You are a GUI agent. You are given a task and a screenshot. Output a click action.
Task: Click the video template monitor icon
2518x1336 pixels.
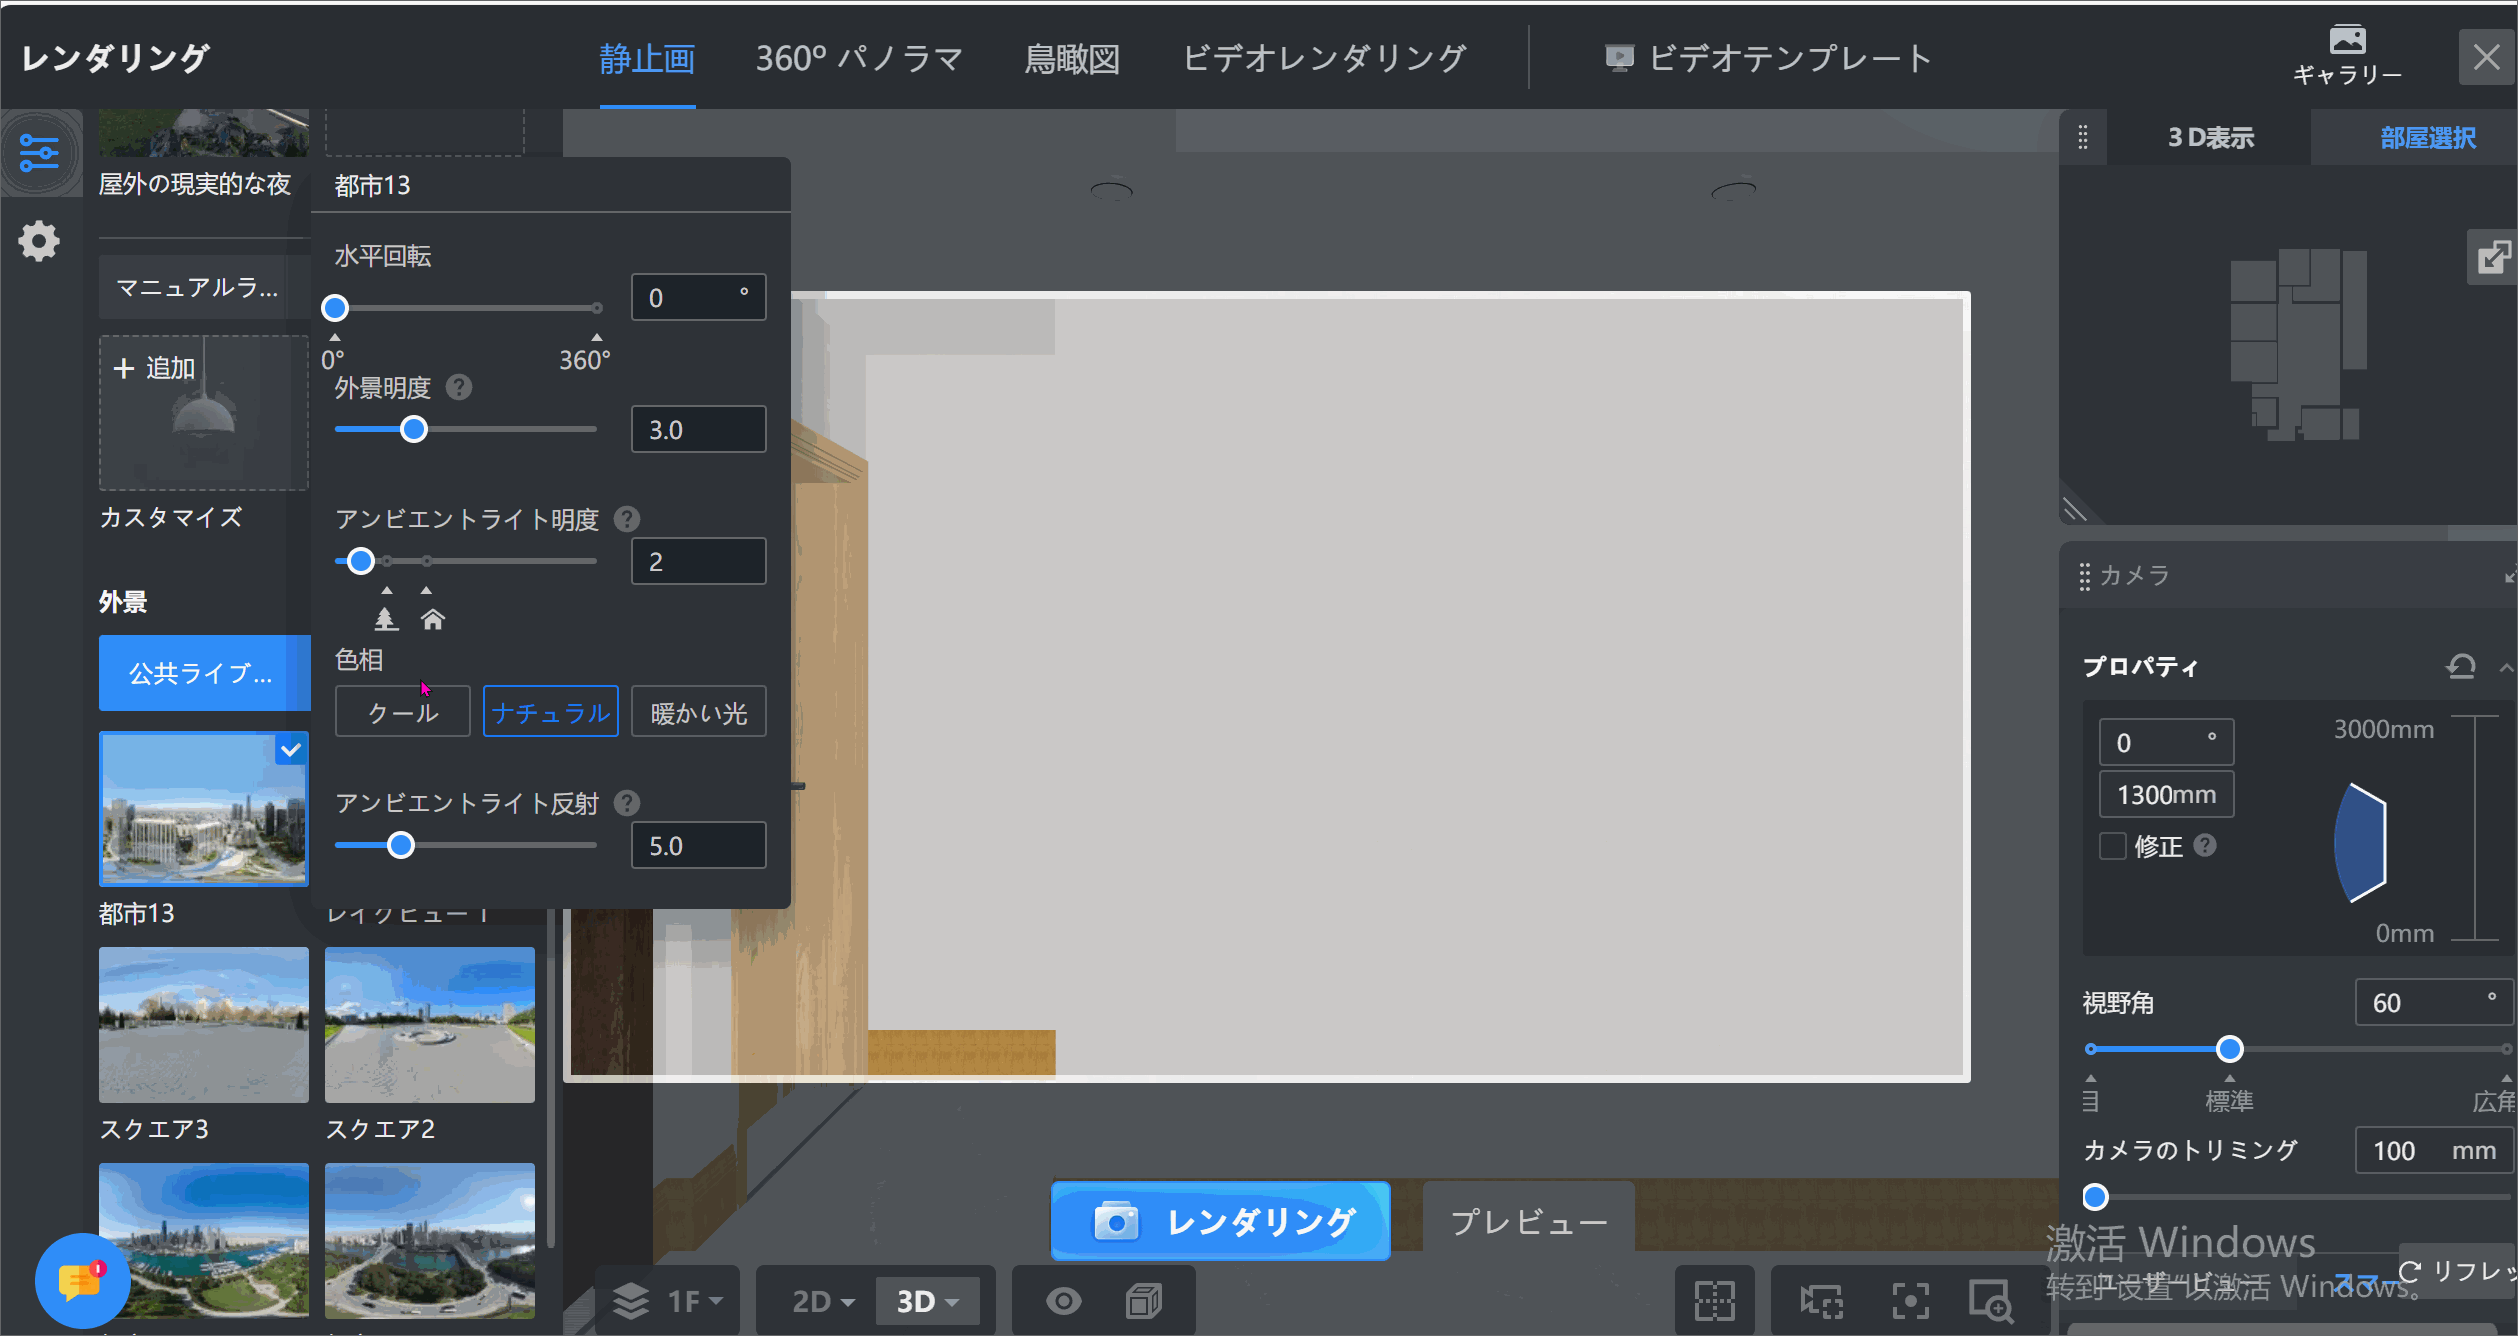click(x=1619, y=58)
